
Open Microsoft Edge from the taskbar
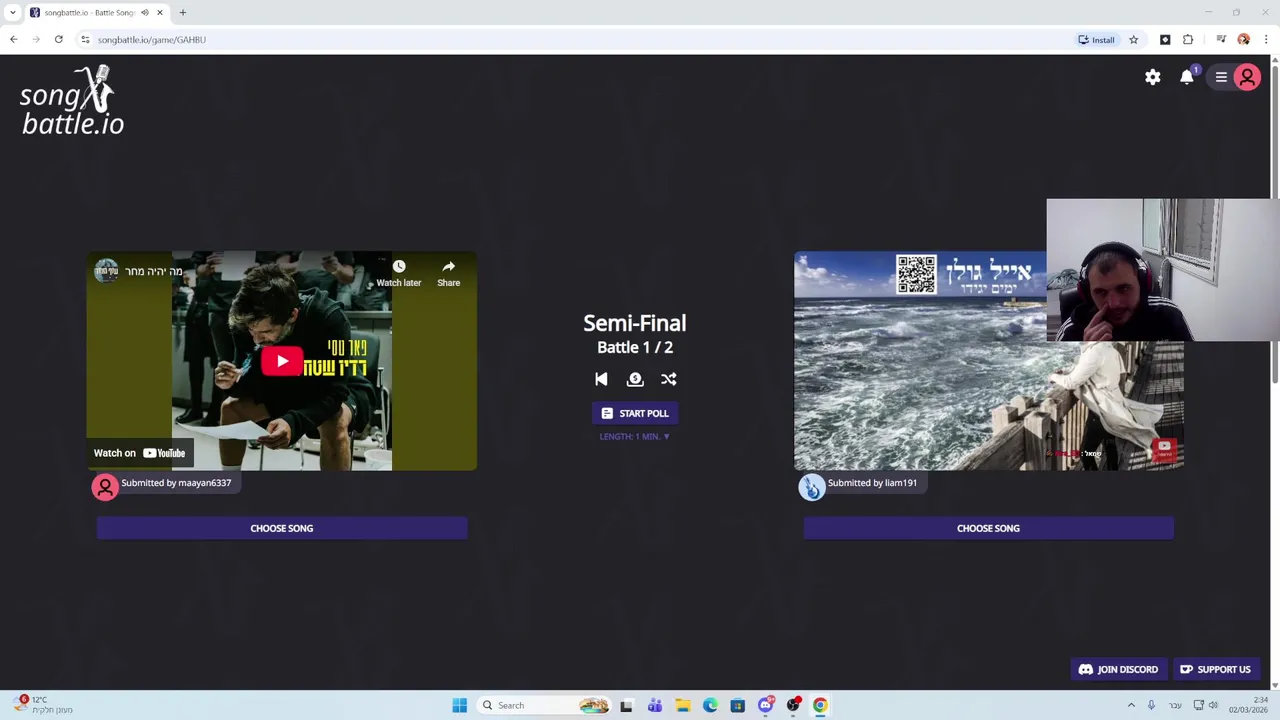tap(710, 705)
